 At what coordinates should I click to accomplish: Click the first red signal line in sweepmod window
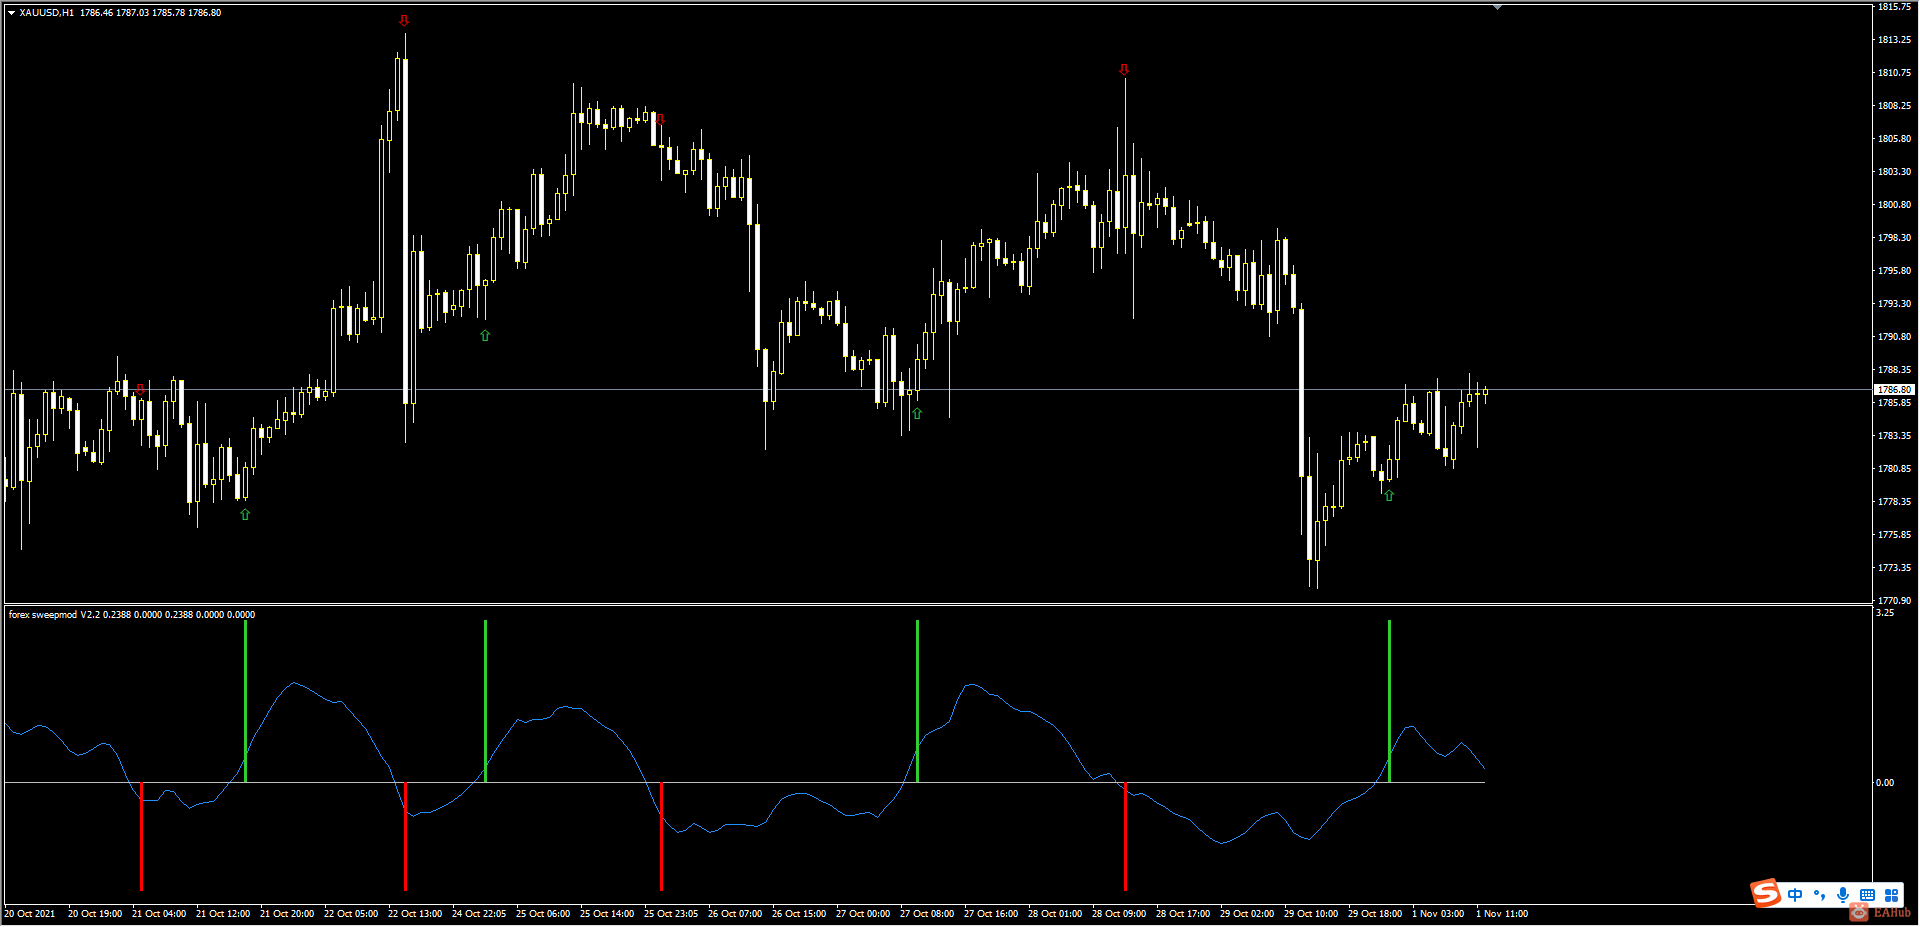141,836
